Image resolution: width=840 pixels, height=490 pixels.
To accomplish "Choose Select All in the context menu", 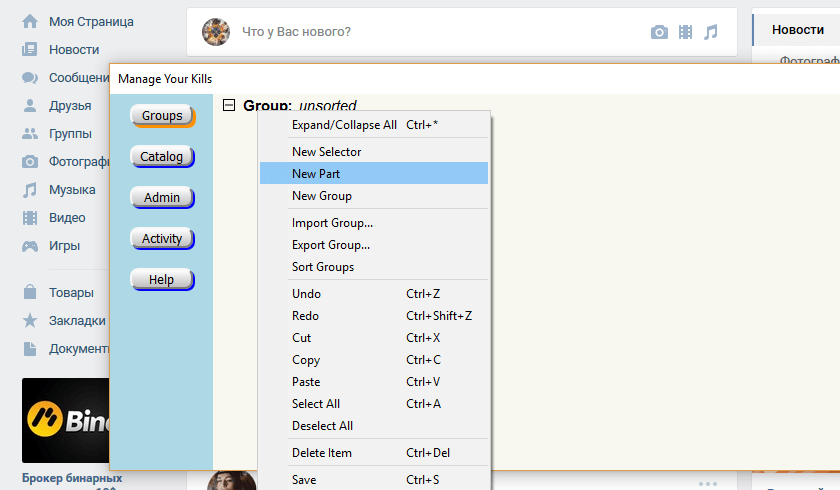I will (374, 403).
